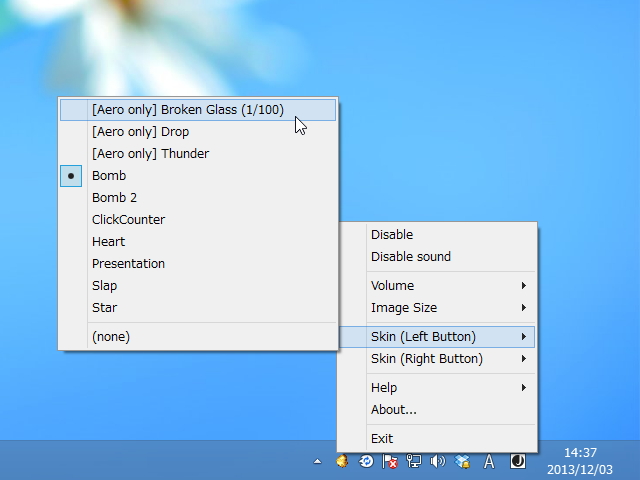Open the taskbar clock showing 14:37
Screen dimensions: 640x480
pyautogui.click(x=580, y=461)
